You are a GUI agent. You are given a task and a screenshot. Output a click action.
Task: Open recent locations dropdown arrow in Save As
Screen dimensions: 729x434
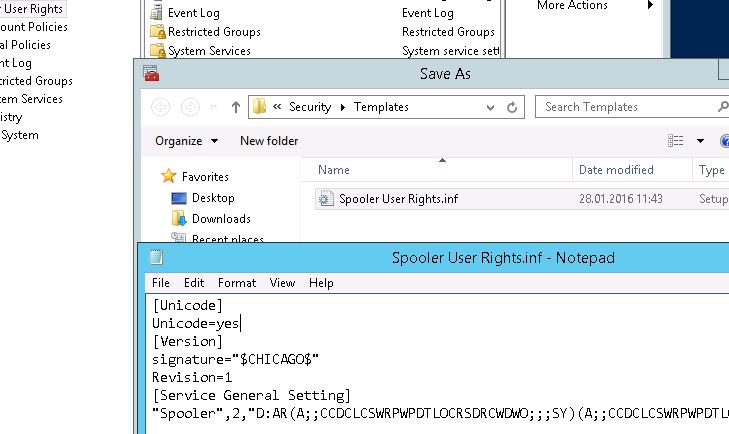coord(213,107)
